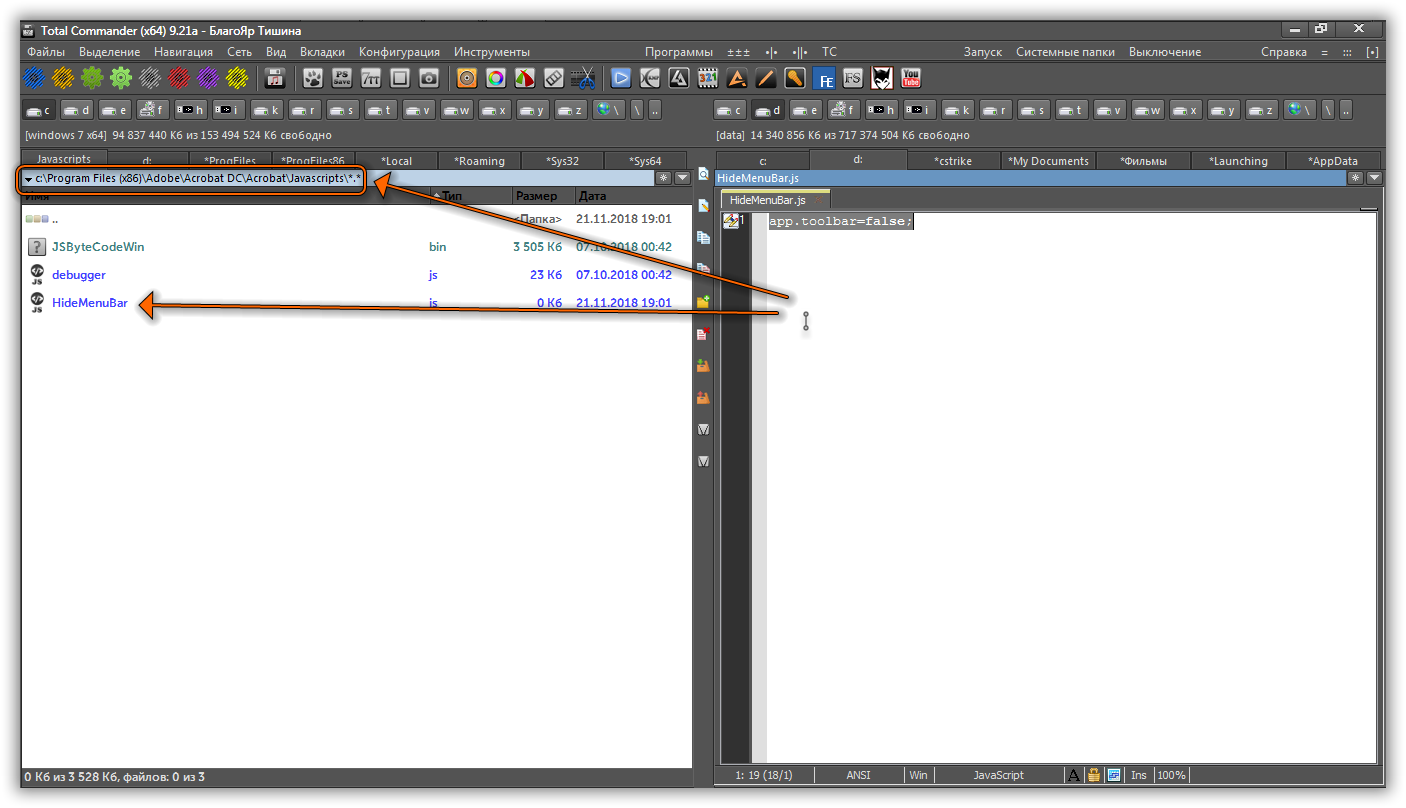The image size is (1406, 808).
Task: Switch to the *AppData tab
Action: 1333,160
